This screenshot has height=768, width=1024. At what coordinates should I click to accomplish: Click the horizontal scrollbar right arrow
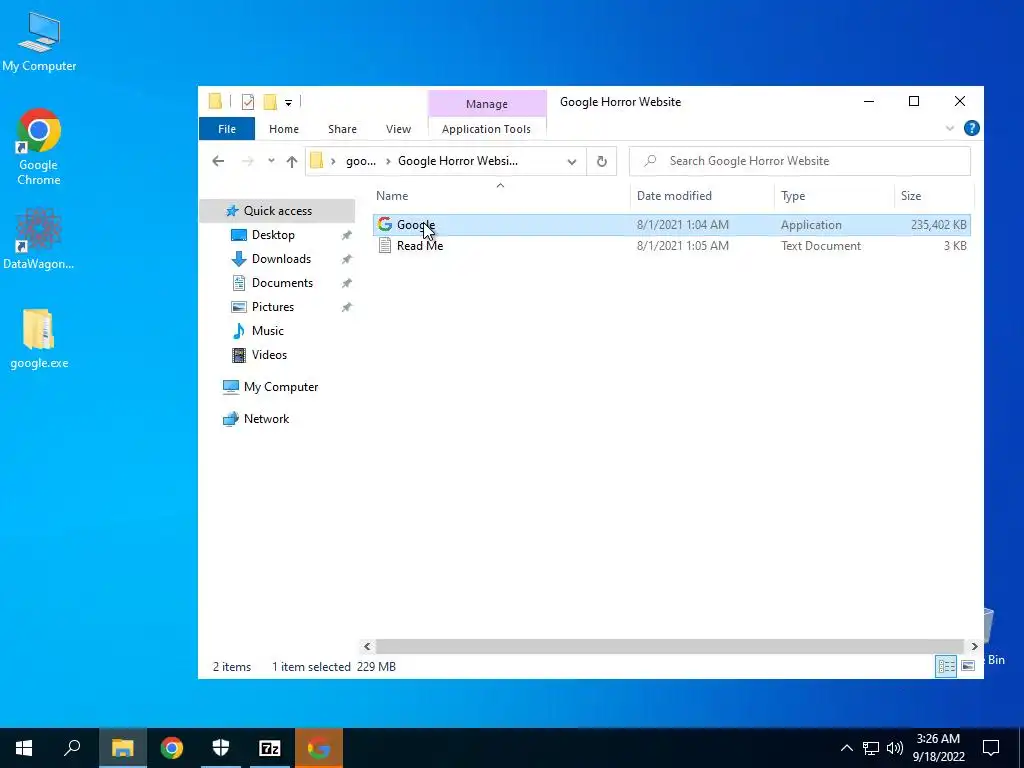pos(974,647)
